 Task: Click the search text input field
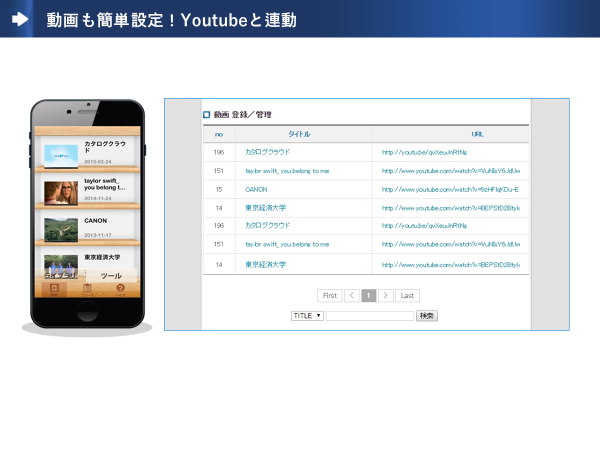point(369,316)
